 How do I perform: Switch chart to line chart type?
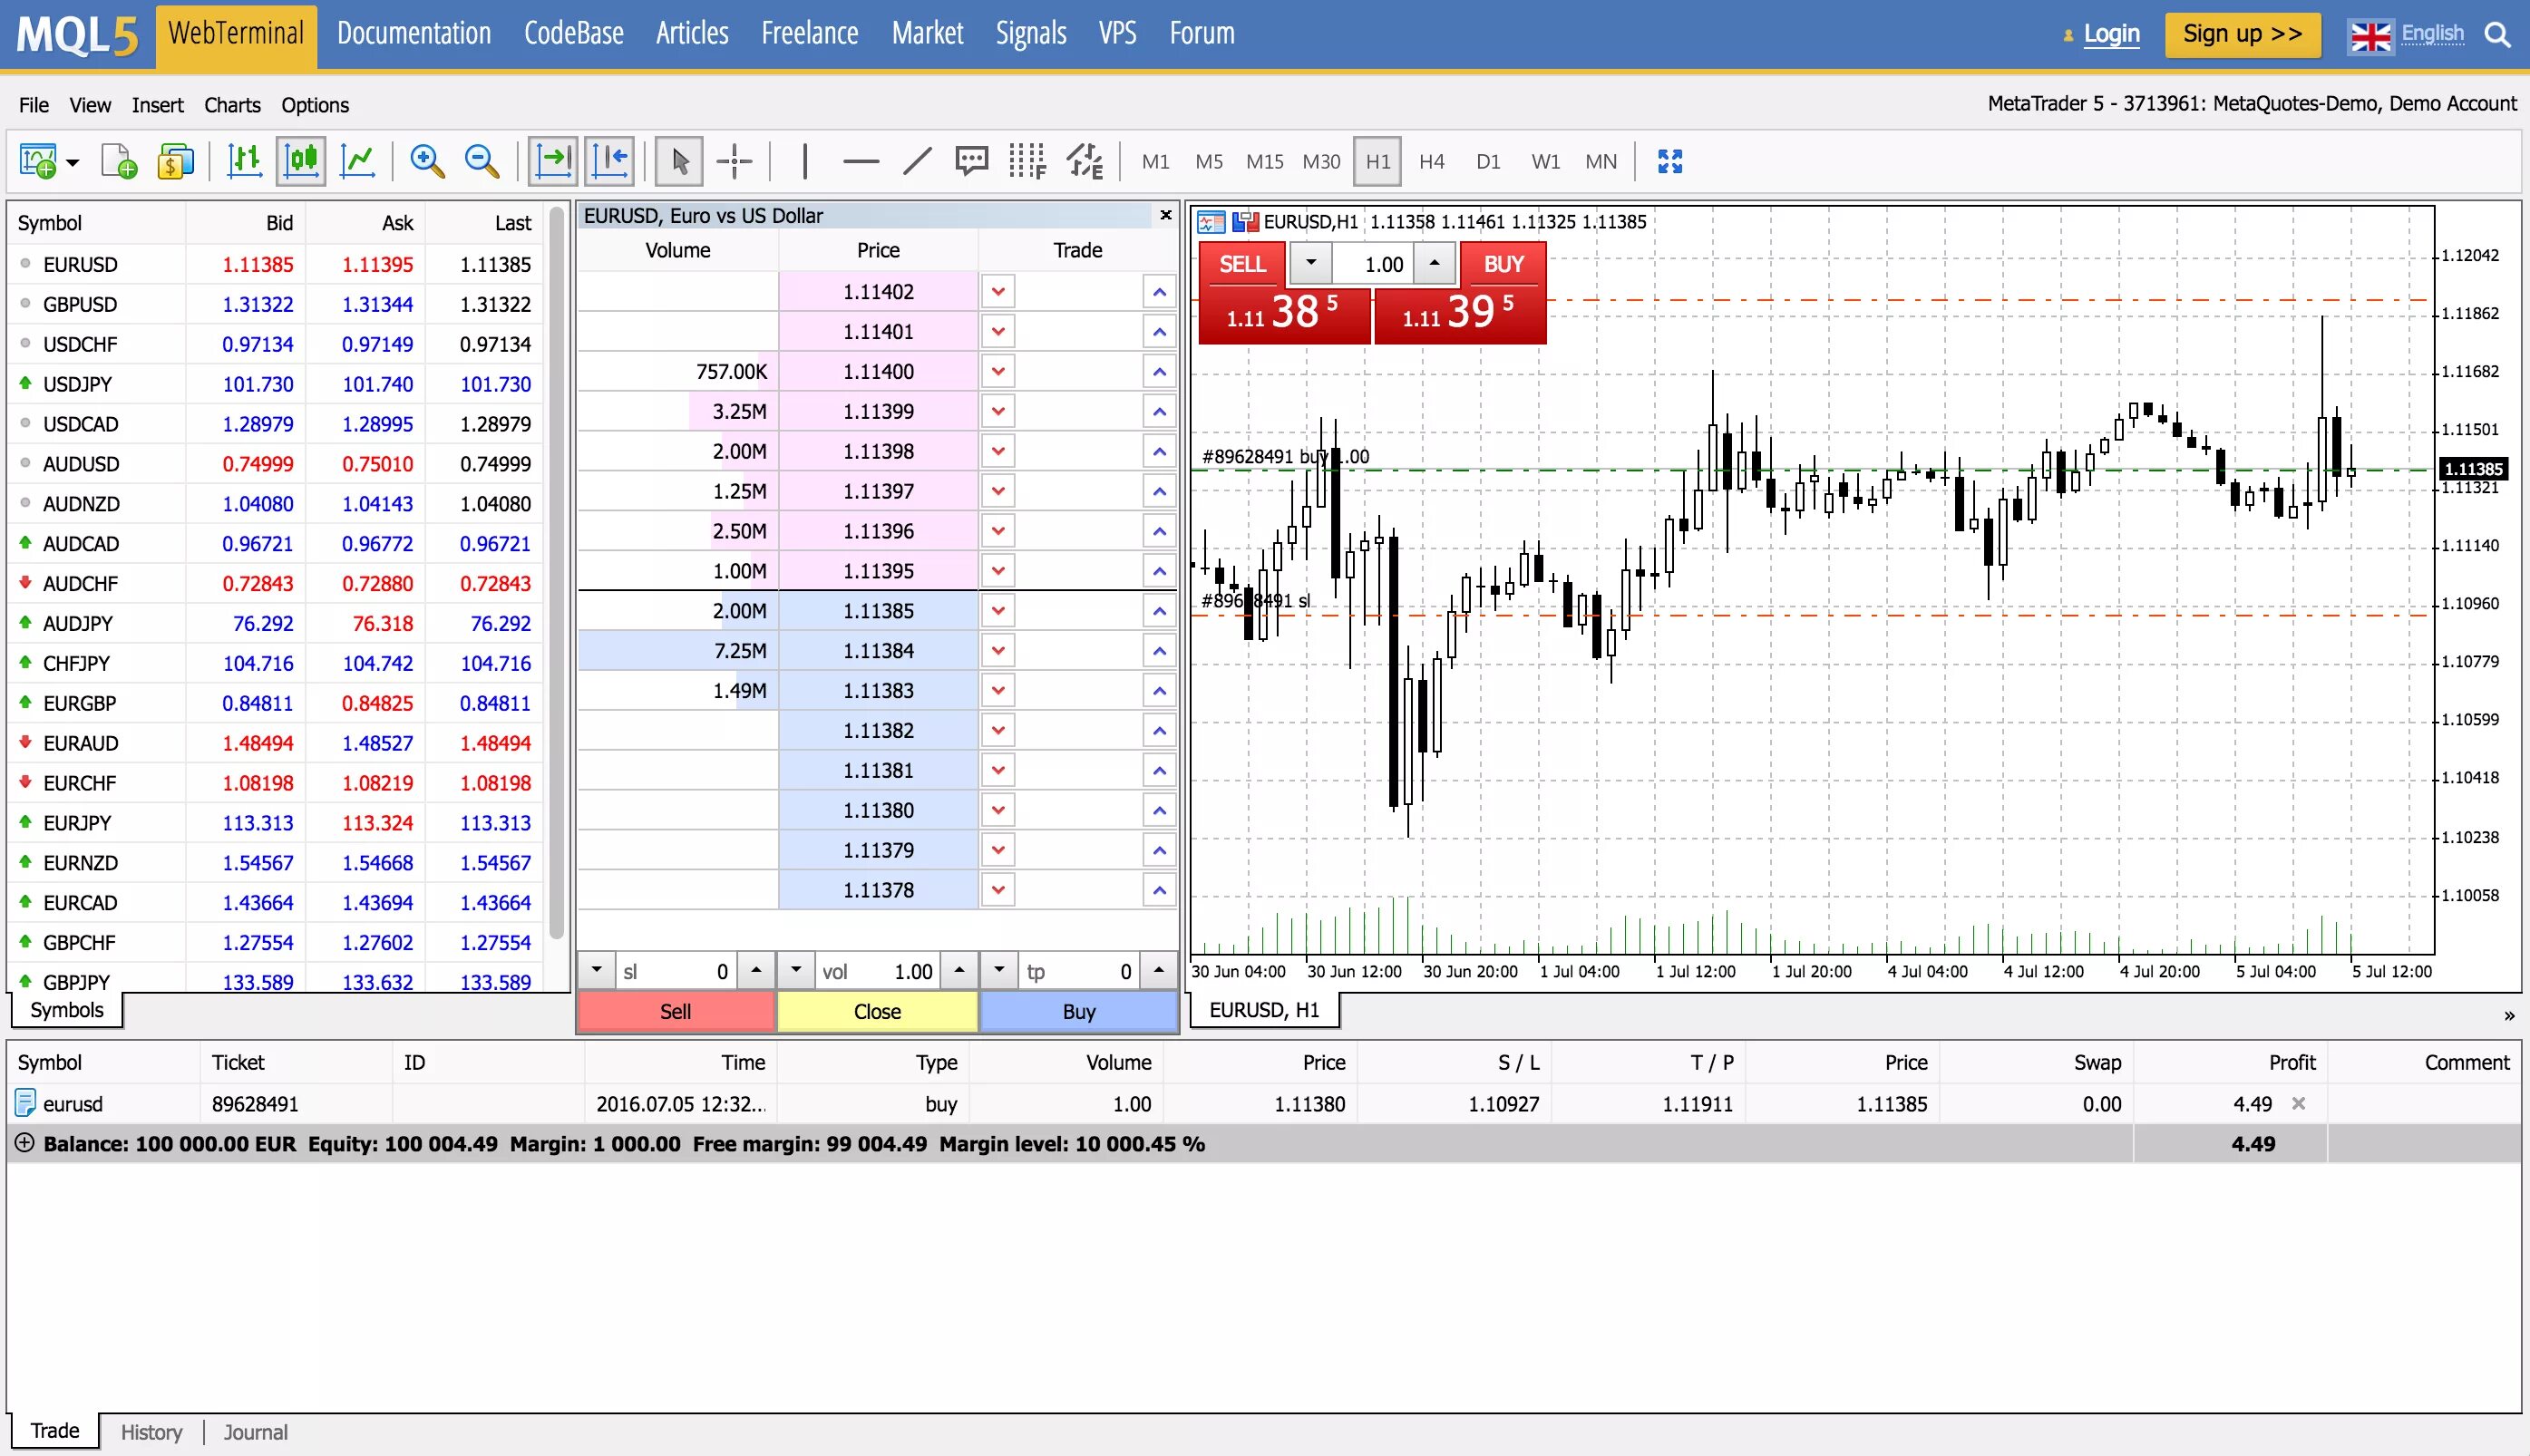(x=358, y=161)
